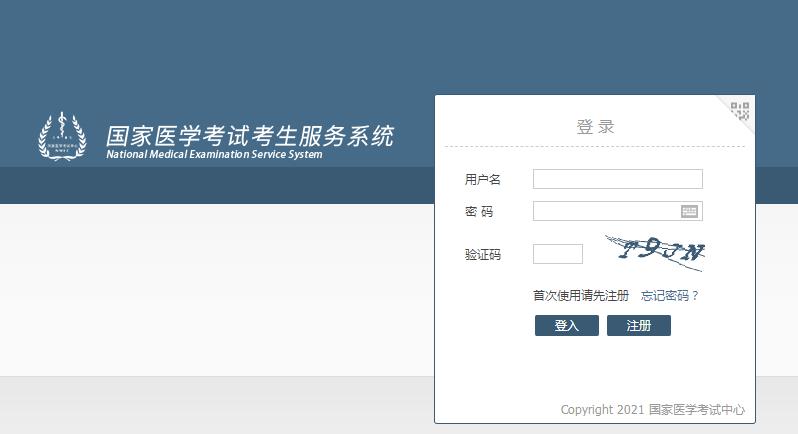
Task: Click the question mark after 忘记密码
Action: point(695,296)
